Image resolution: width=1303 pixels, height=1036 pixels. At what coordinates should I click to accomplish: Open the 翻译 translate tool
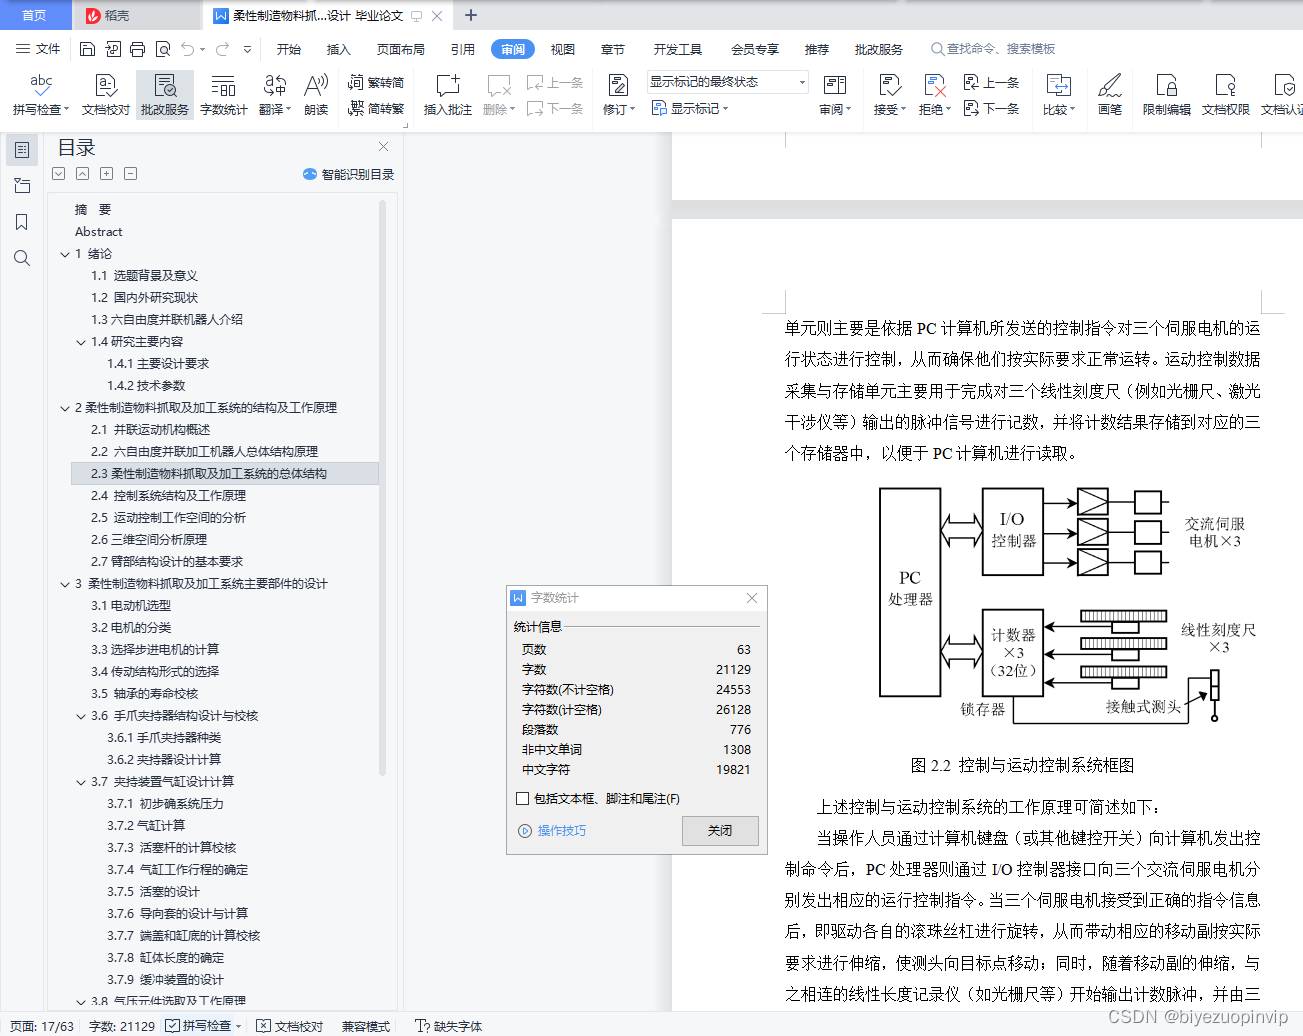(274, 95)
